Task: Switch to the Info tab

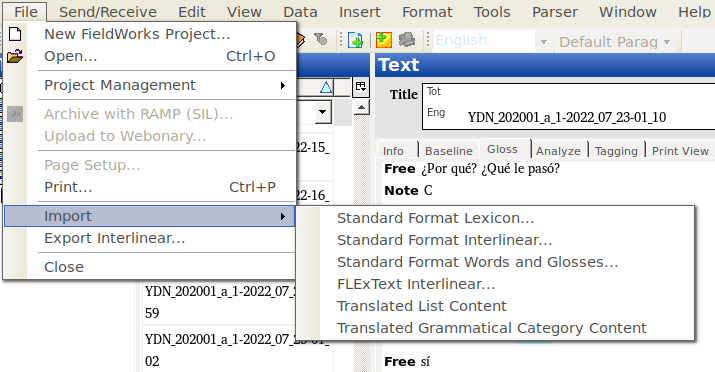Action: click(x=393, y=151)
